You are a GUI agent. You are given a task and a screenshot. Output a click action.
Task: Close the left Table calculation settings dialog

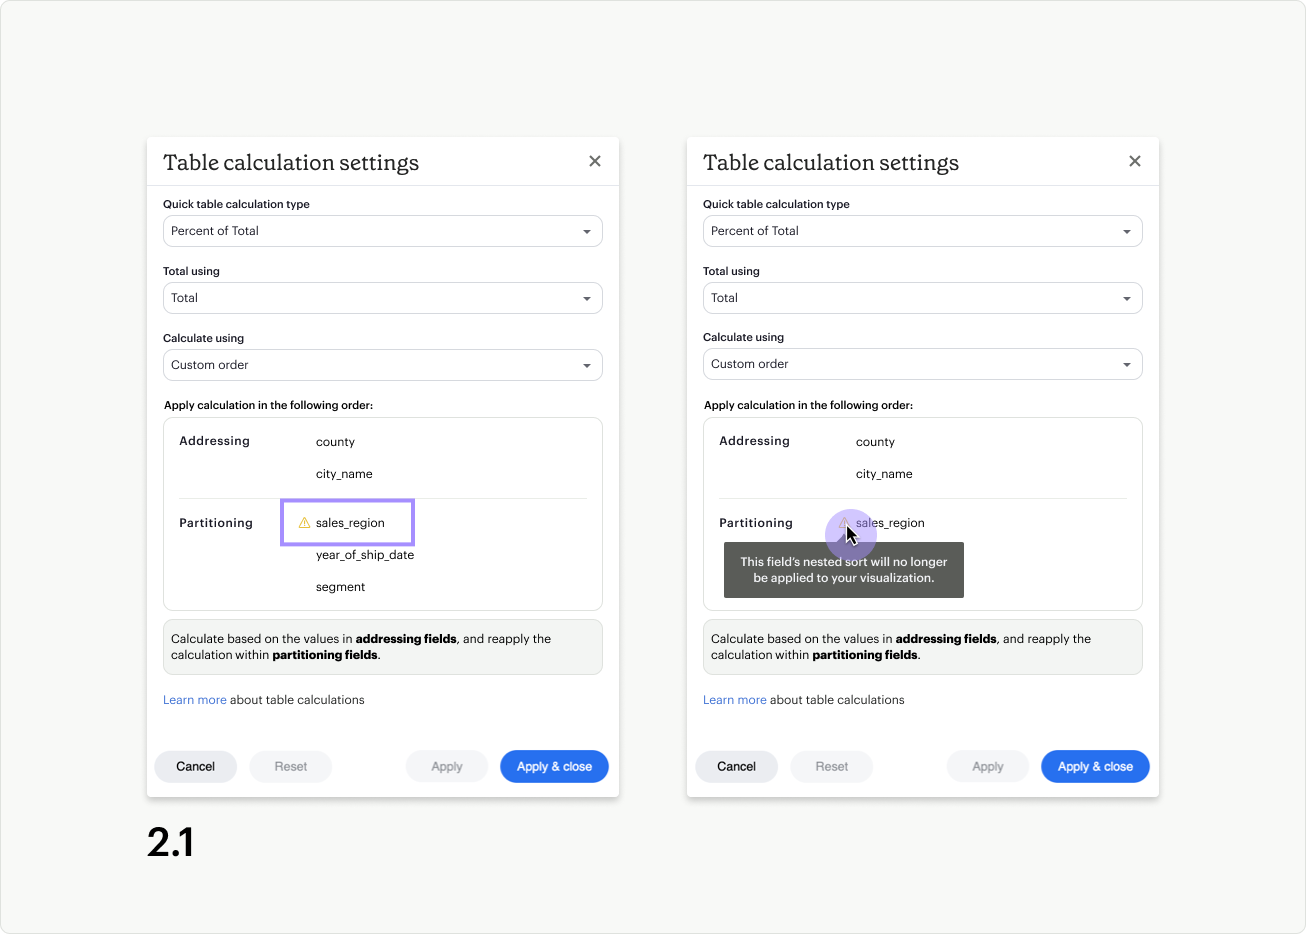[x=594, y=160]
